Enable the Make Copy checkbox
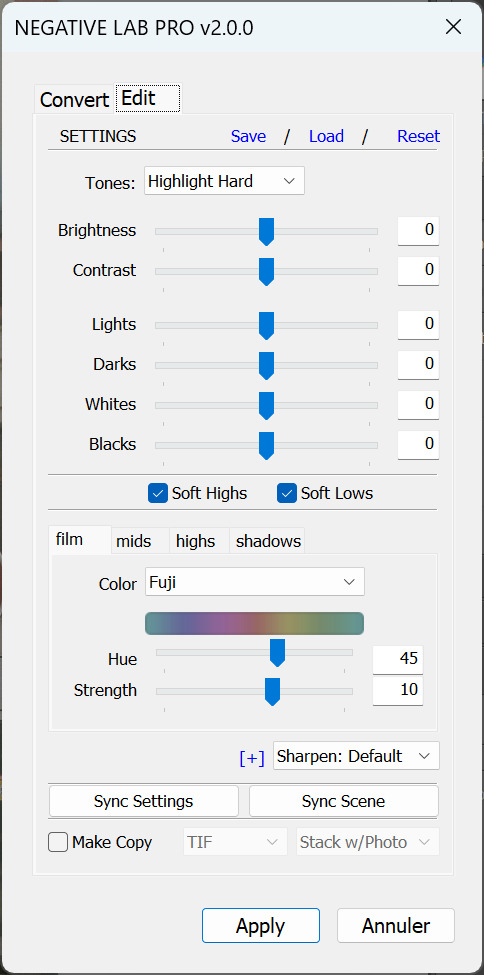This screenshot has height=975, width=484. [x=58, y=843]
